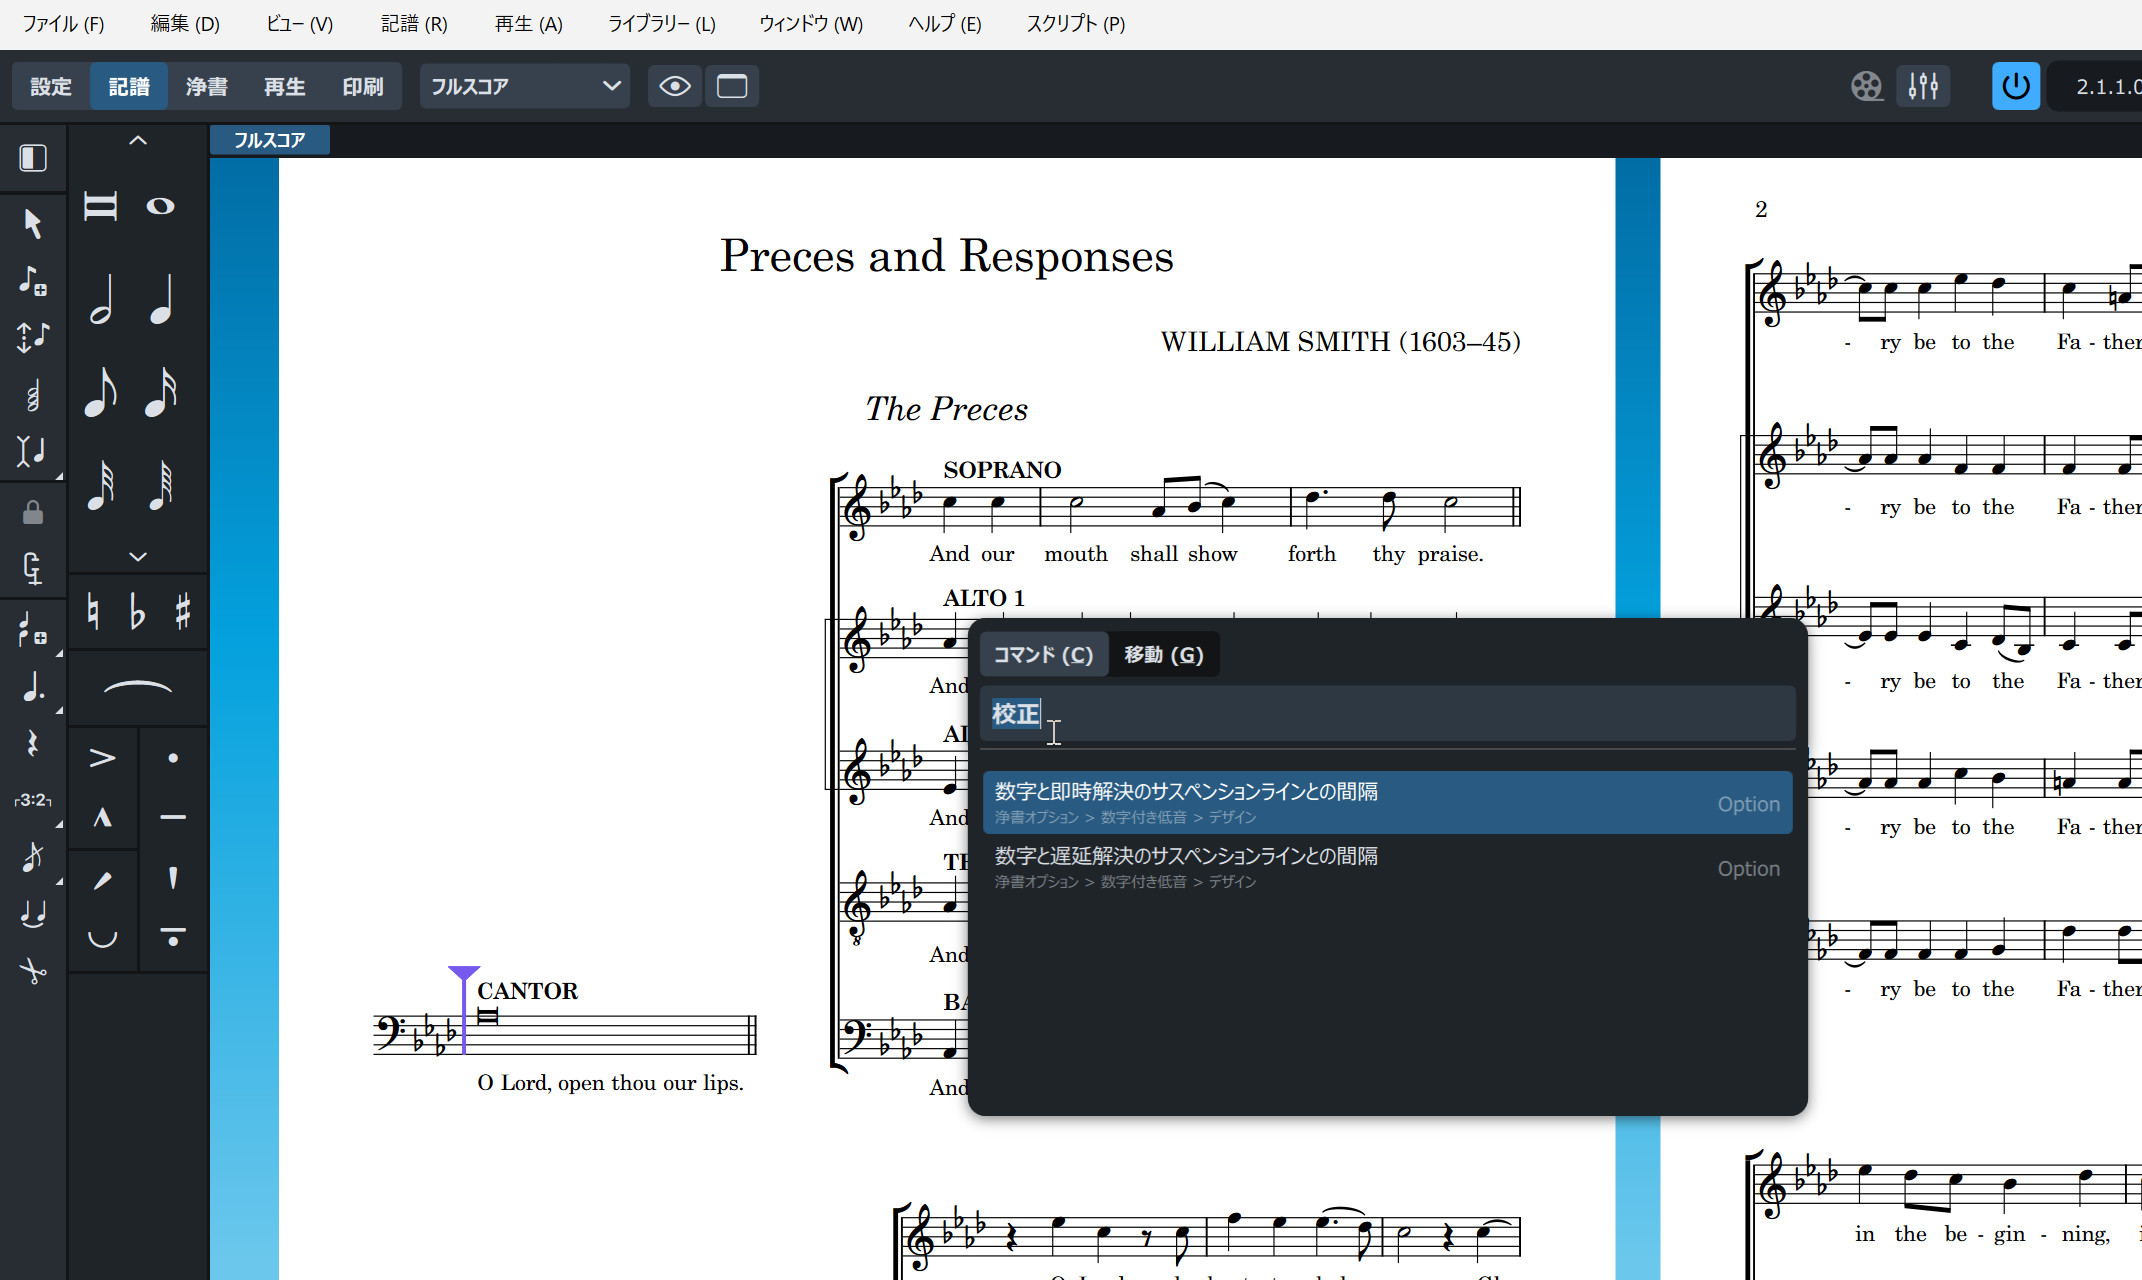Toggle rest input tool

pos(33,743)
